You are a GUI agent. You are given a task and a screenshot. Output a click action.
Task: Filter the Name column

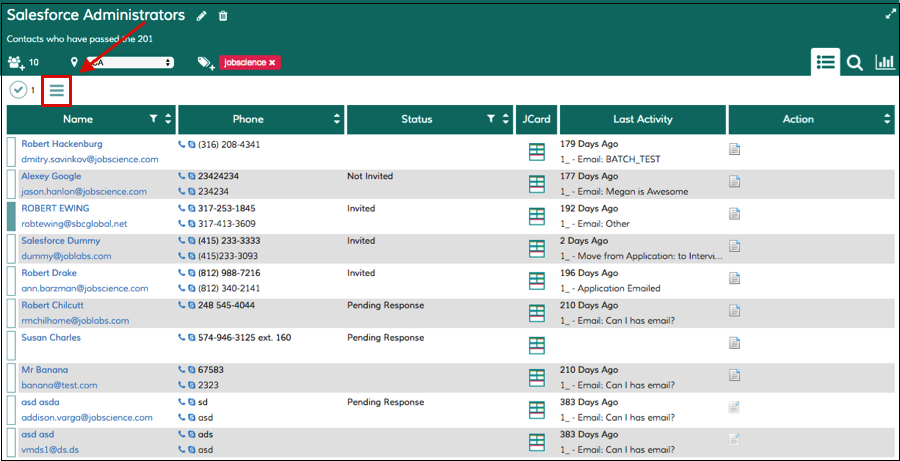pos(153,119)
